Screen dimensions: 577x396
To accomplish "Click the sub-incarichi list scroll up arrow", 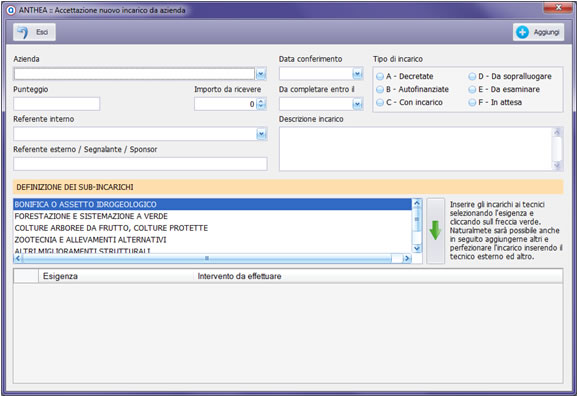I will (x=417, y=203).
